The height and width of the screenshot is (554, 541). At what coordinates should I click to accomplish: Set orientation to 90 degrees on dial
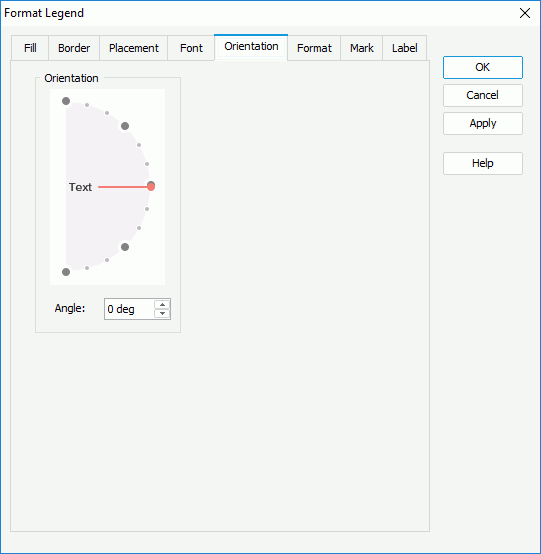(x=66, y=101)
